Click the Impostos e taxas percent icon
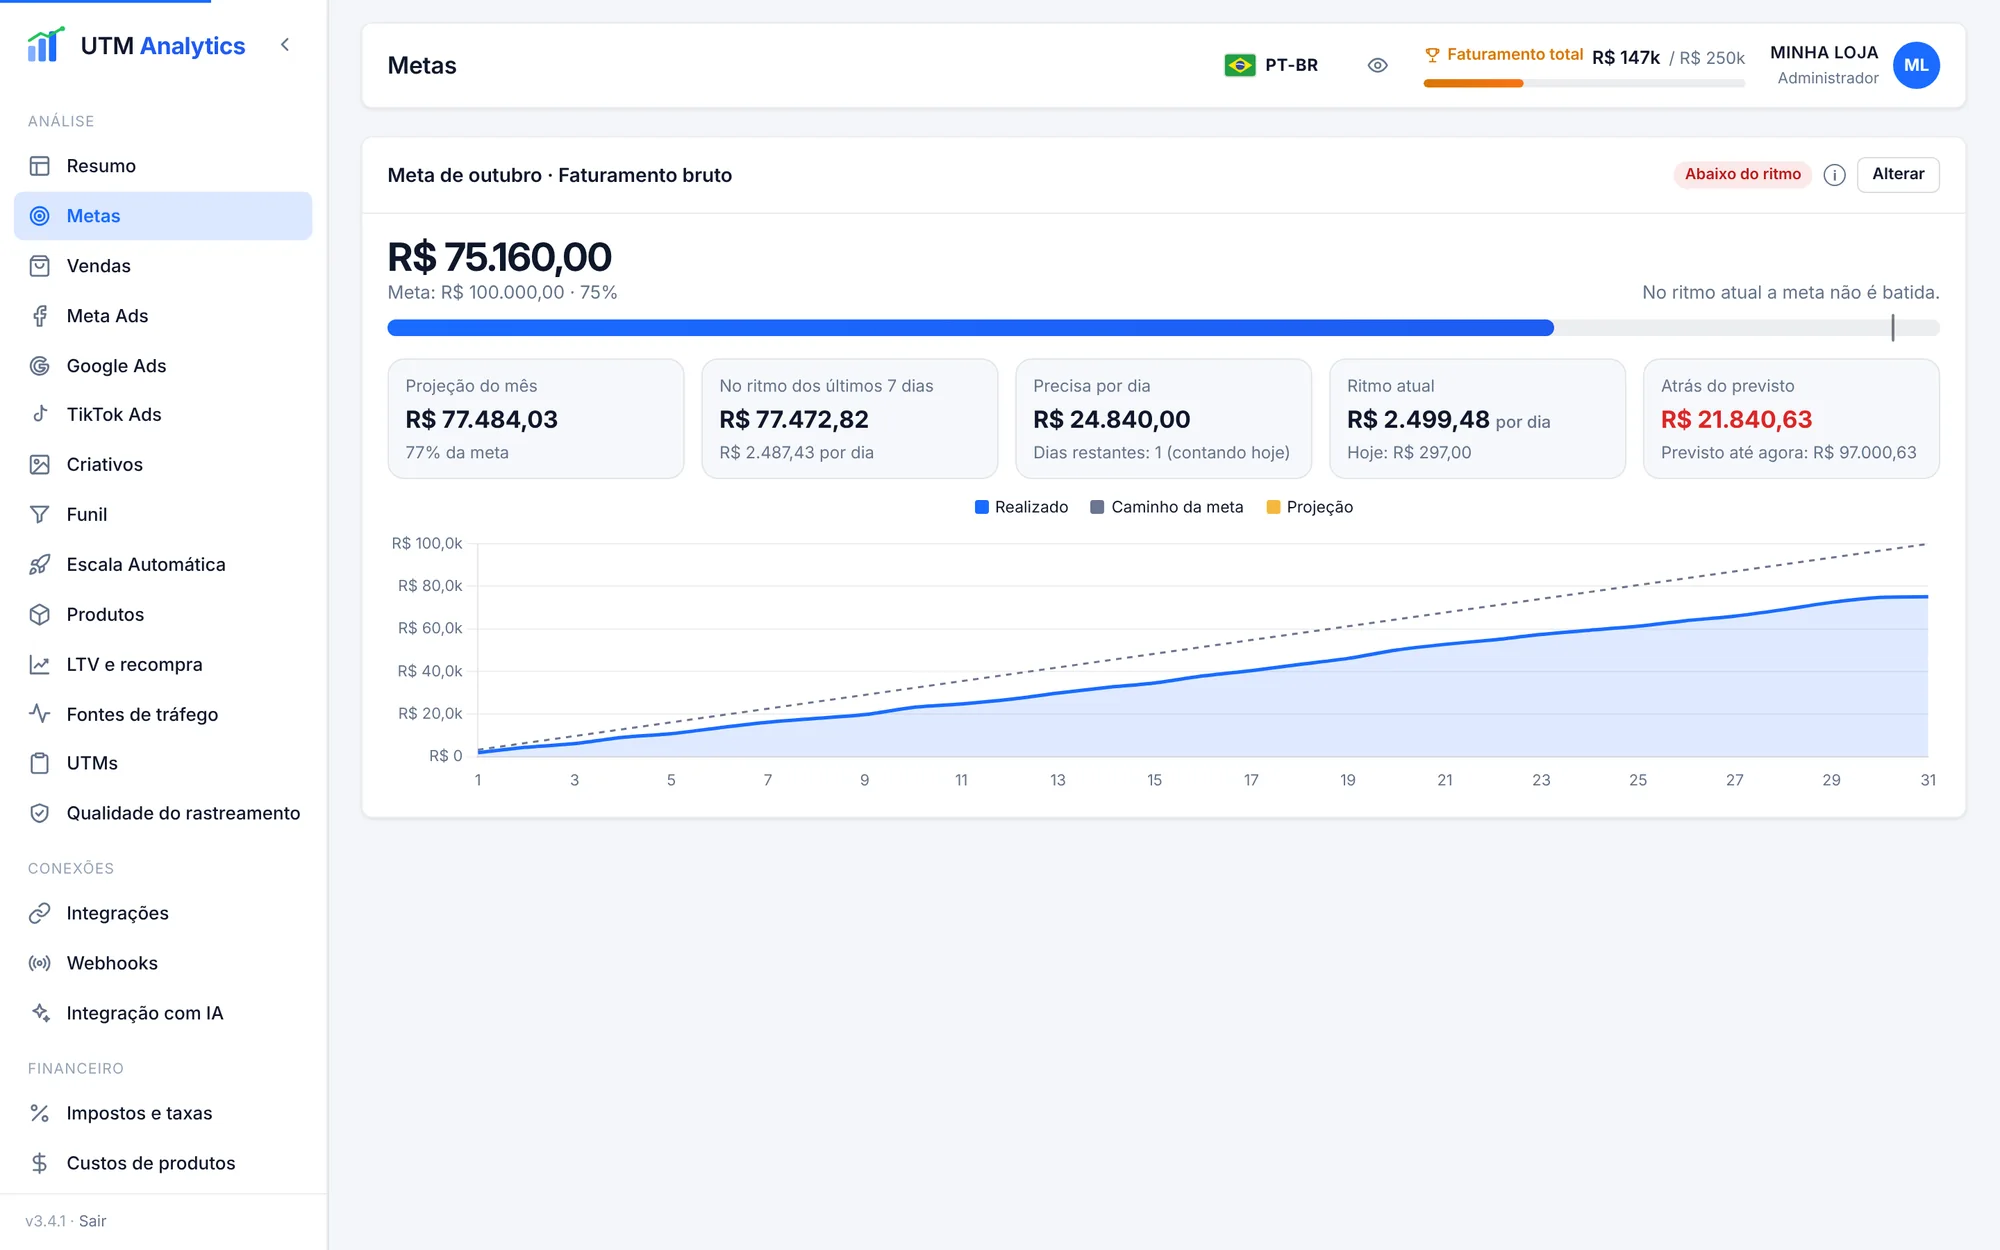The height and width of the screenshot is (1250, 2000). click(x=40, y=1113)
